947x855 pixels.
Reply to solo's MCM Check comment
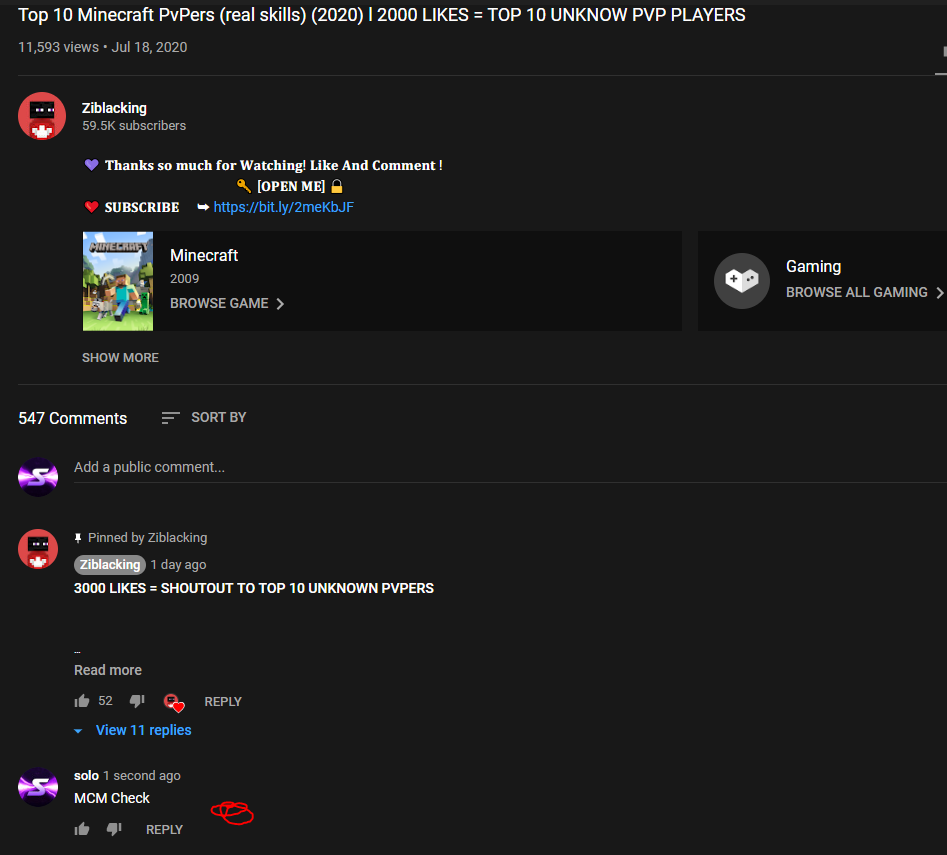pos(164,830)
